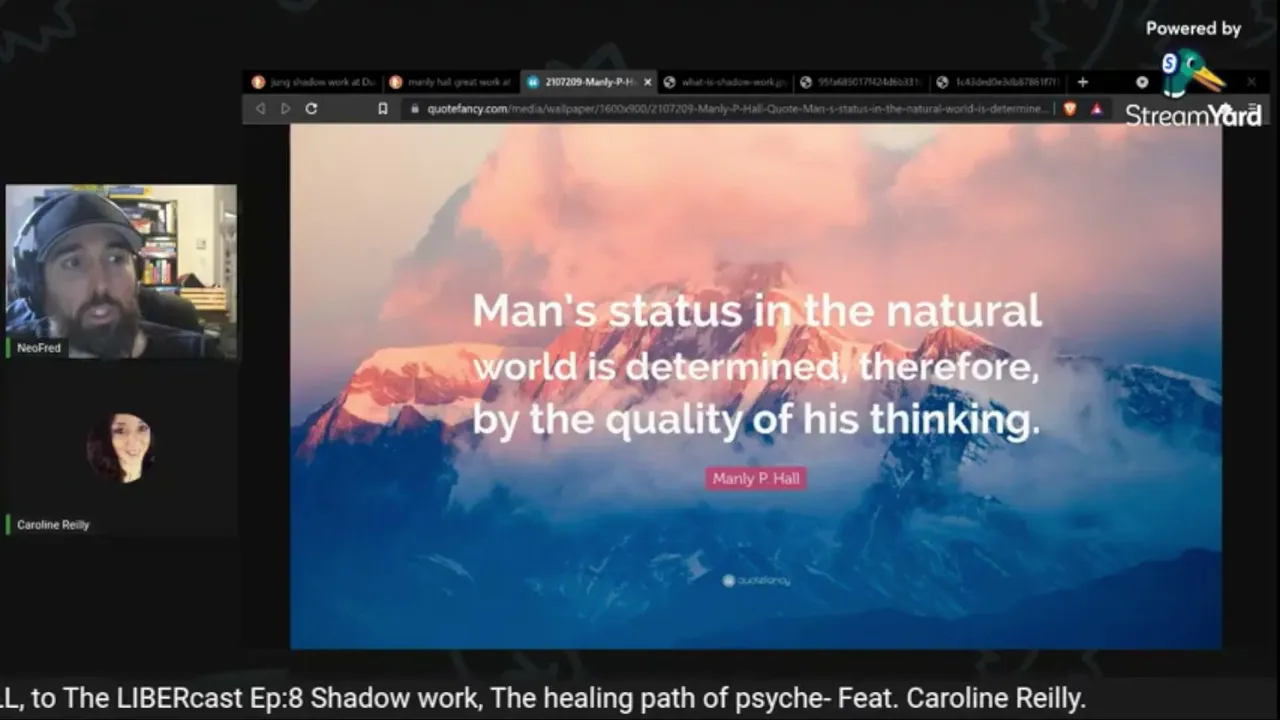Click the jung shadow work tab favicon

(x=259, y=82)
